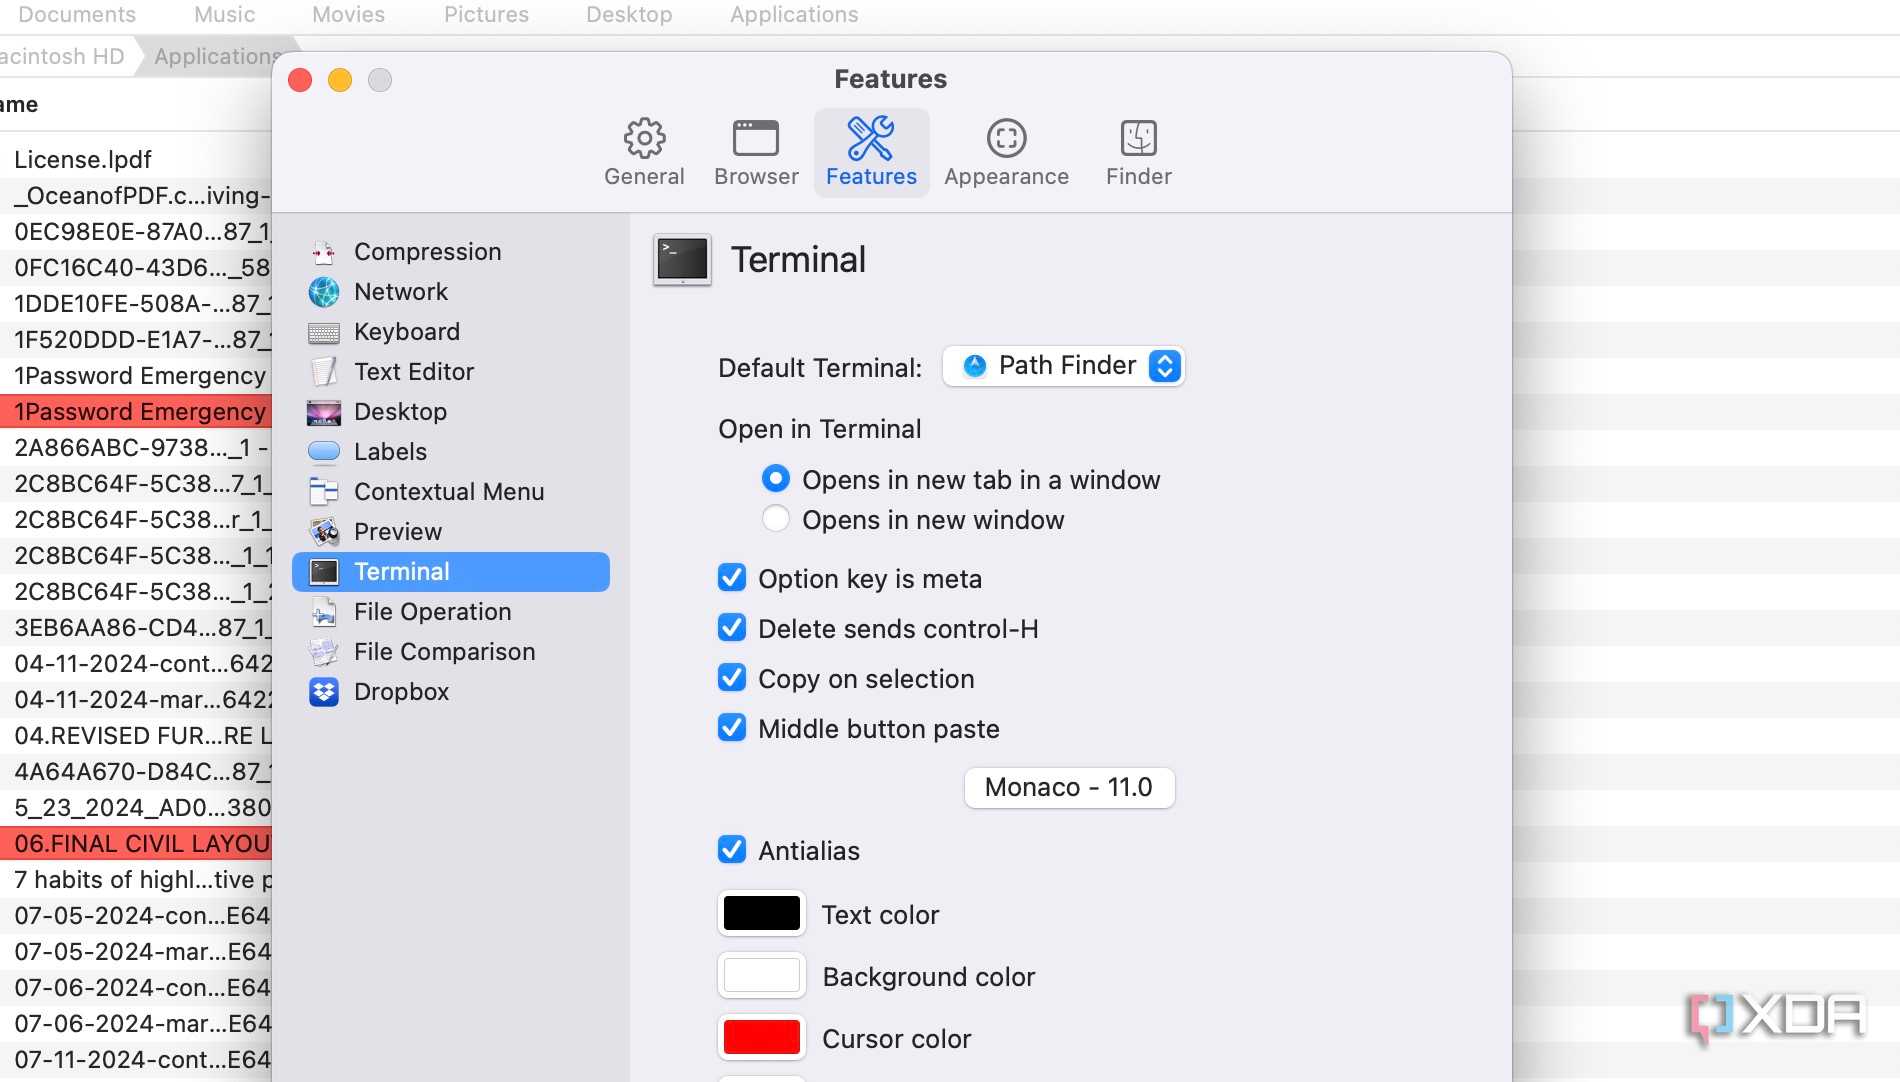Viewport: 1900px width, 1082px height.
Task: Select '1DDE10FE-508A-...87_' file row
Action: click(136, 304)
